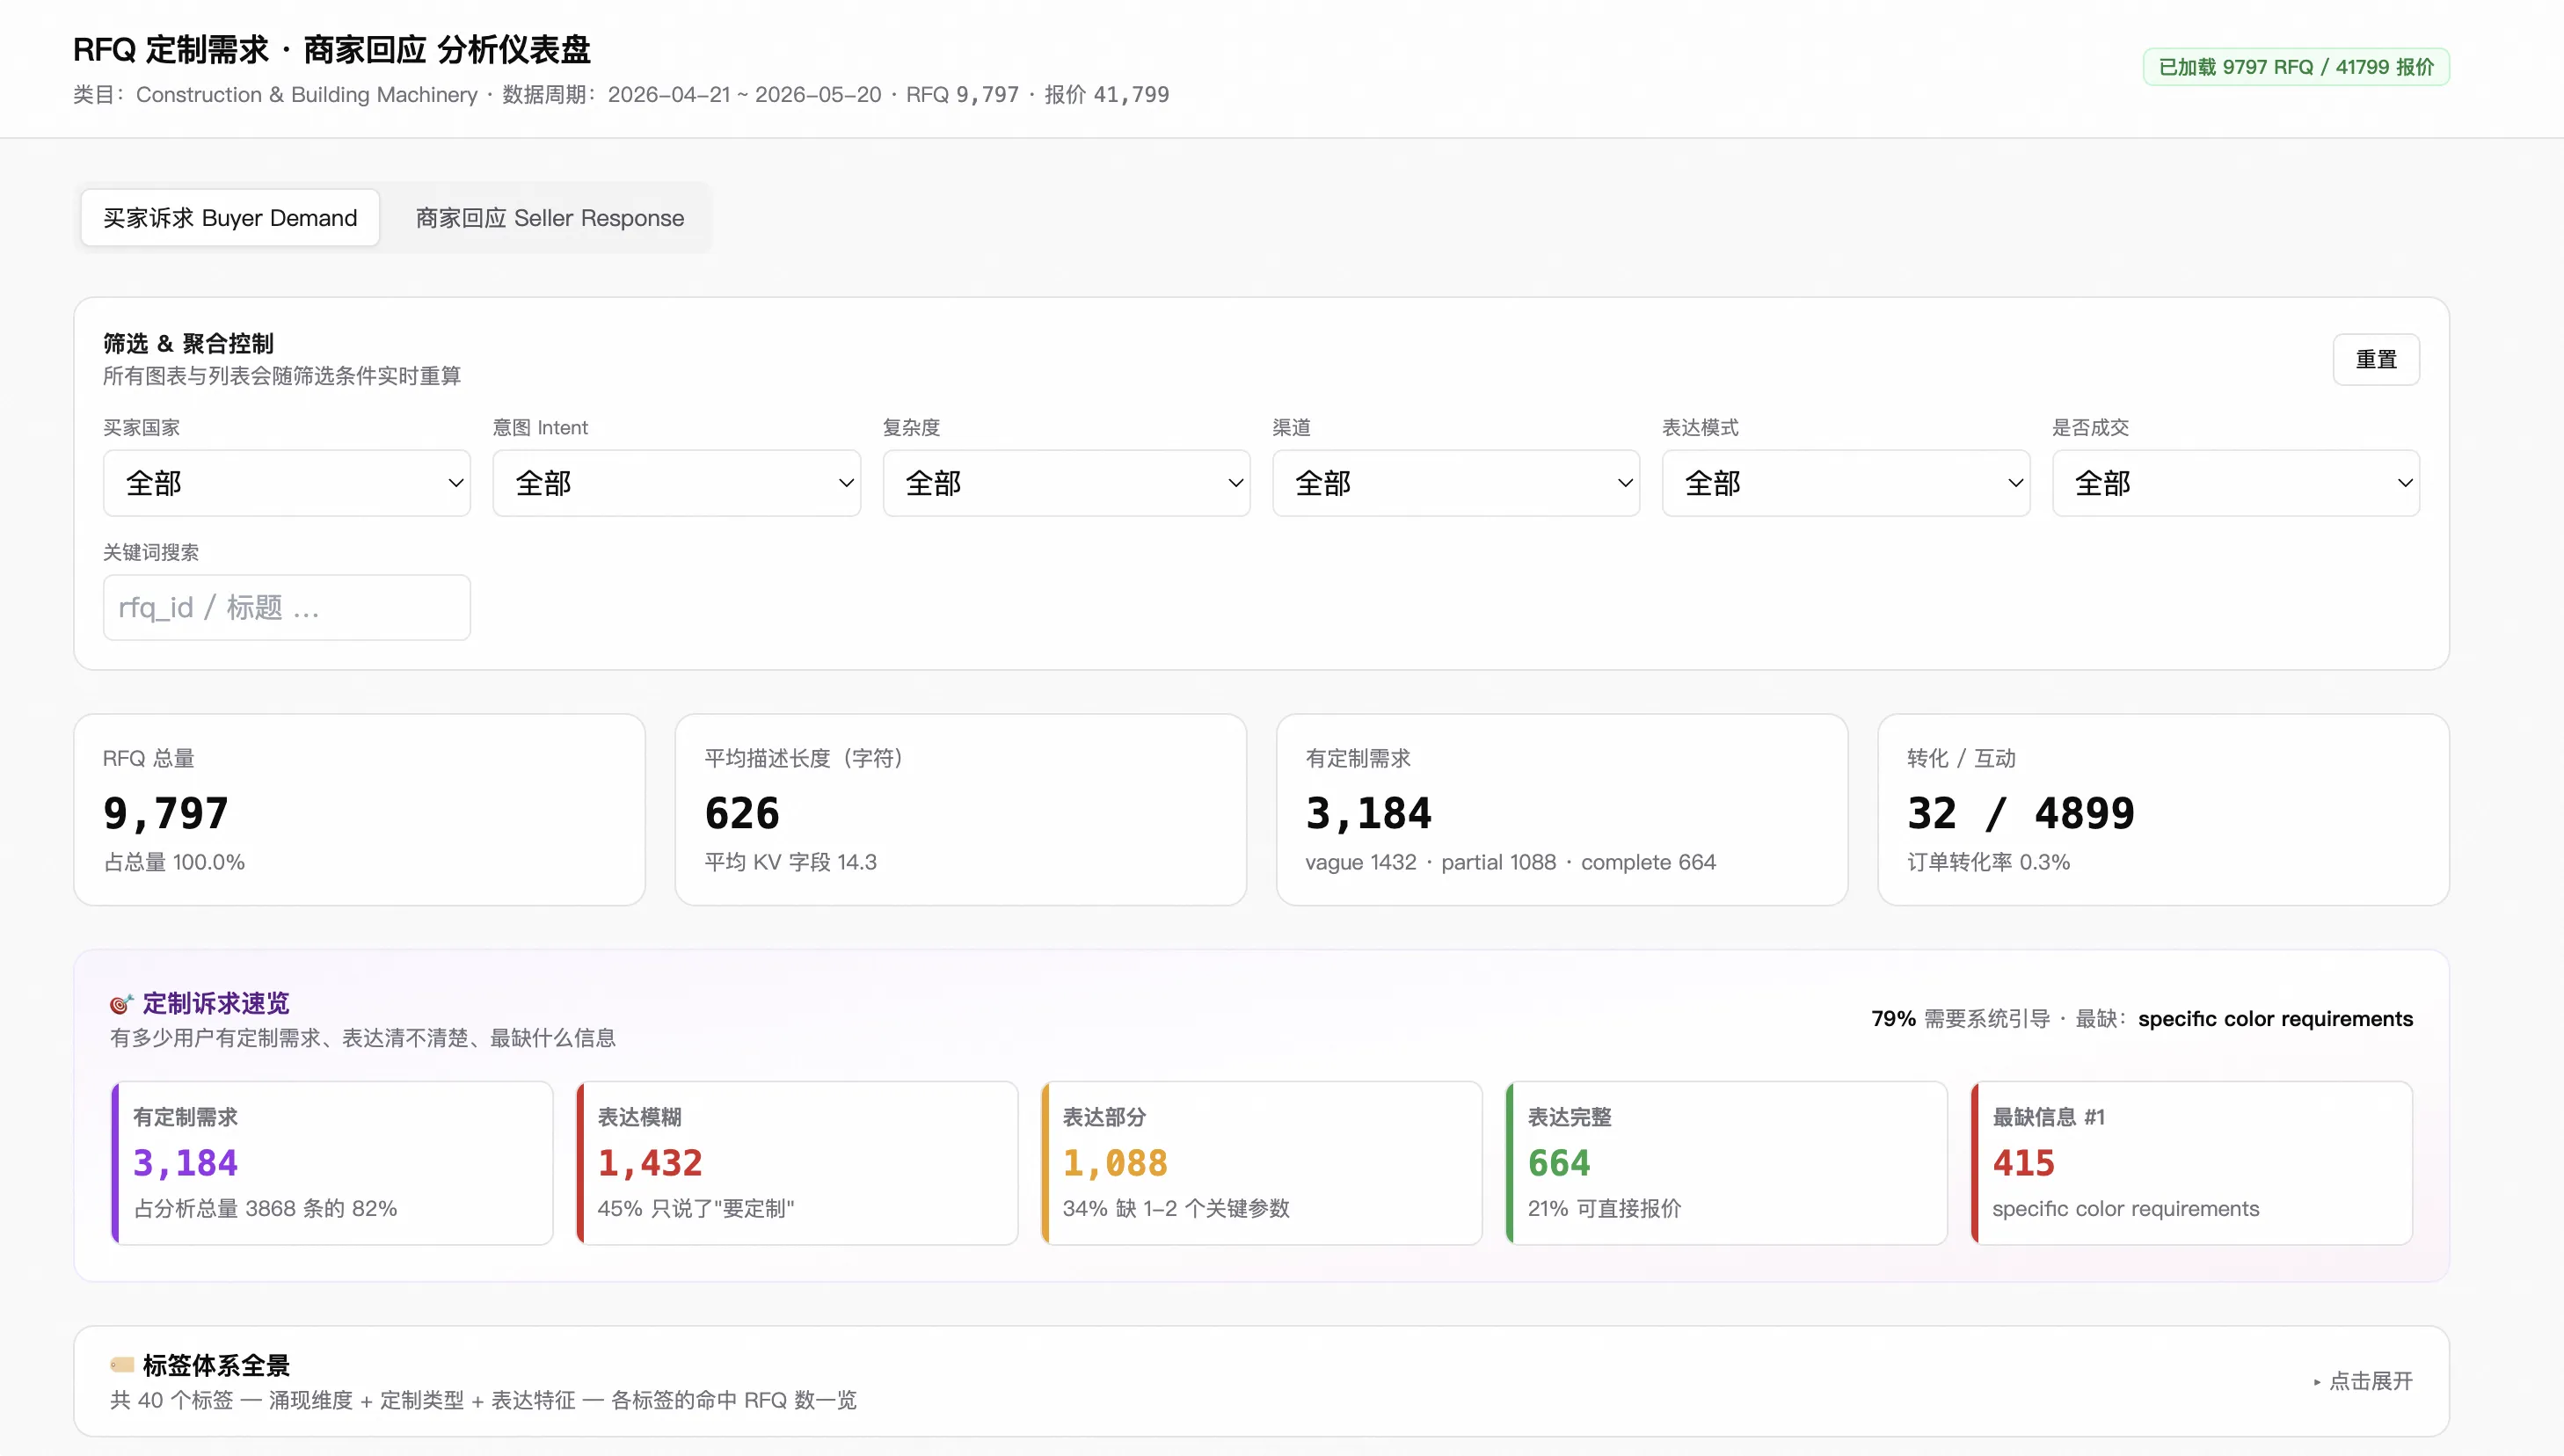Click the 筛选 & 聚合控制 heading
The height and width of the screenshot is (1456, 2564).
188,343
